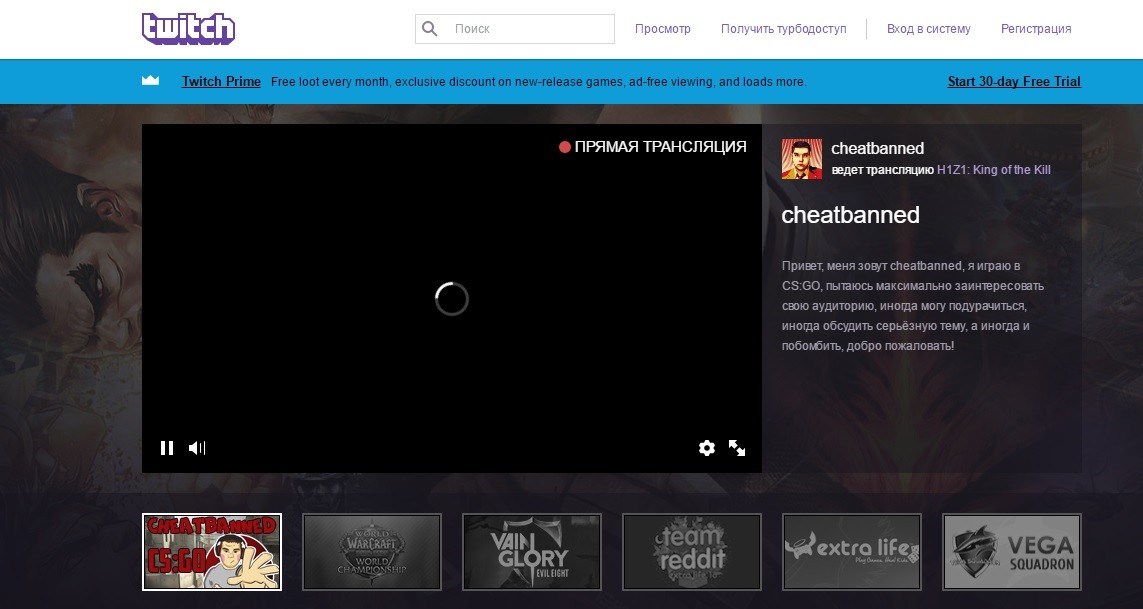Click the loading video player area
Viewport: 1143px width, 609px height.
click(x=451, y=298)
